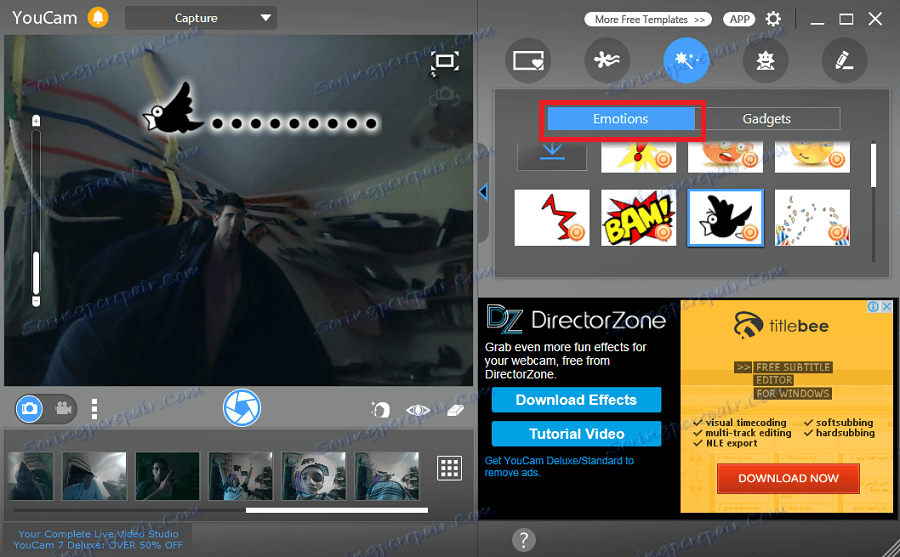Click the DOWNLOAD NOW ad button
This screenshot has height=557, width=900.
pos(788,478)
